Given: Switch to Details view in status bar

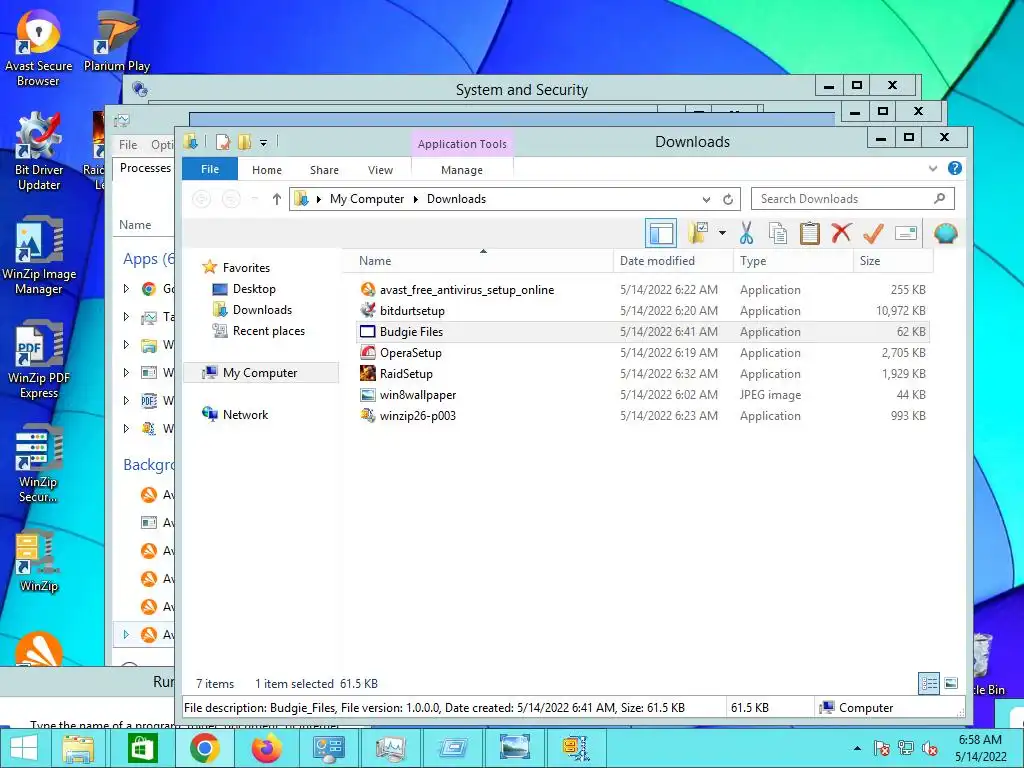Looking at the screenshot, I should (x=929, y=684).
